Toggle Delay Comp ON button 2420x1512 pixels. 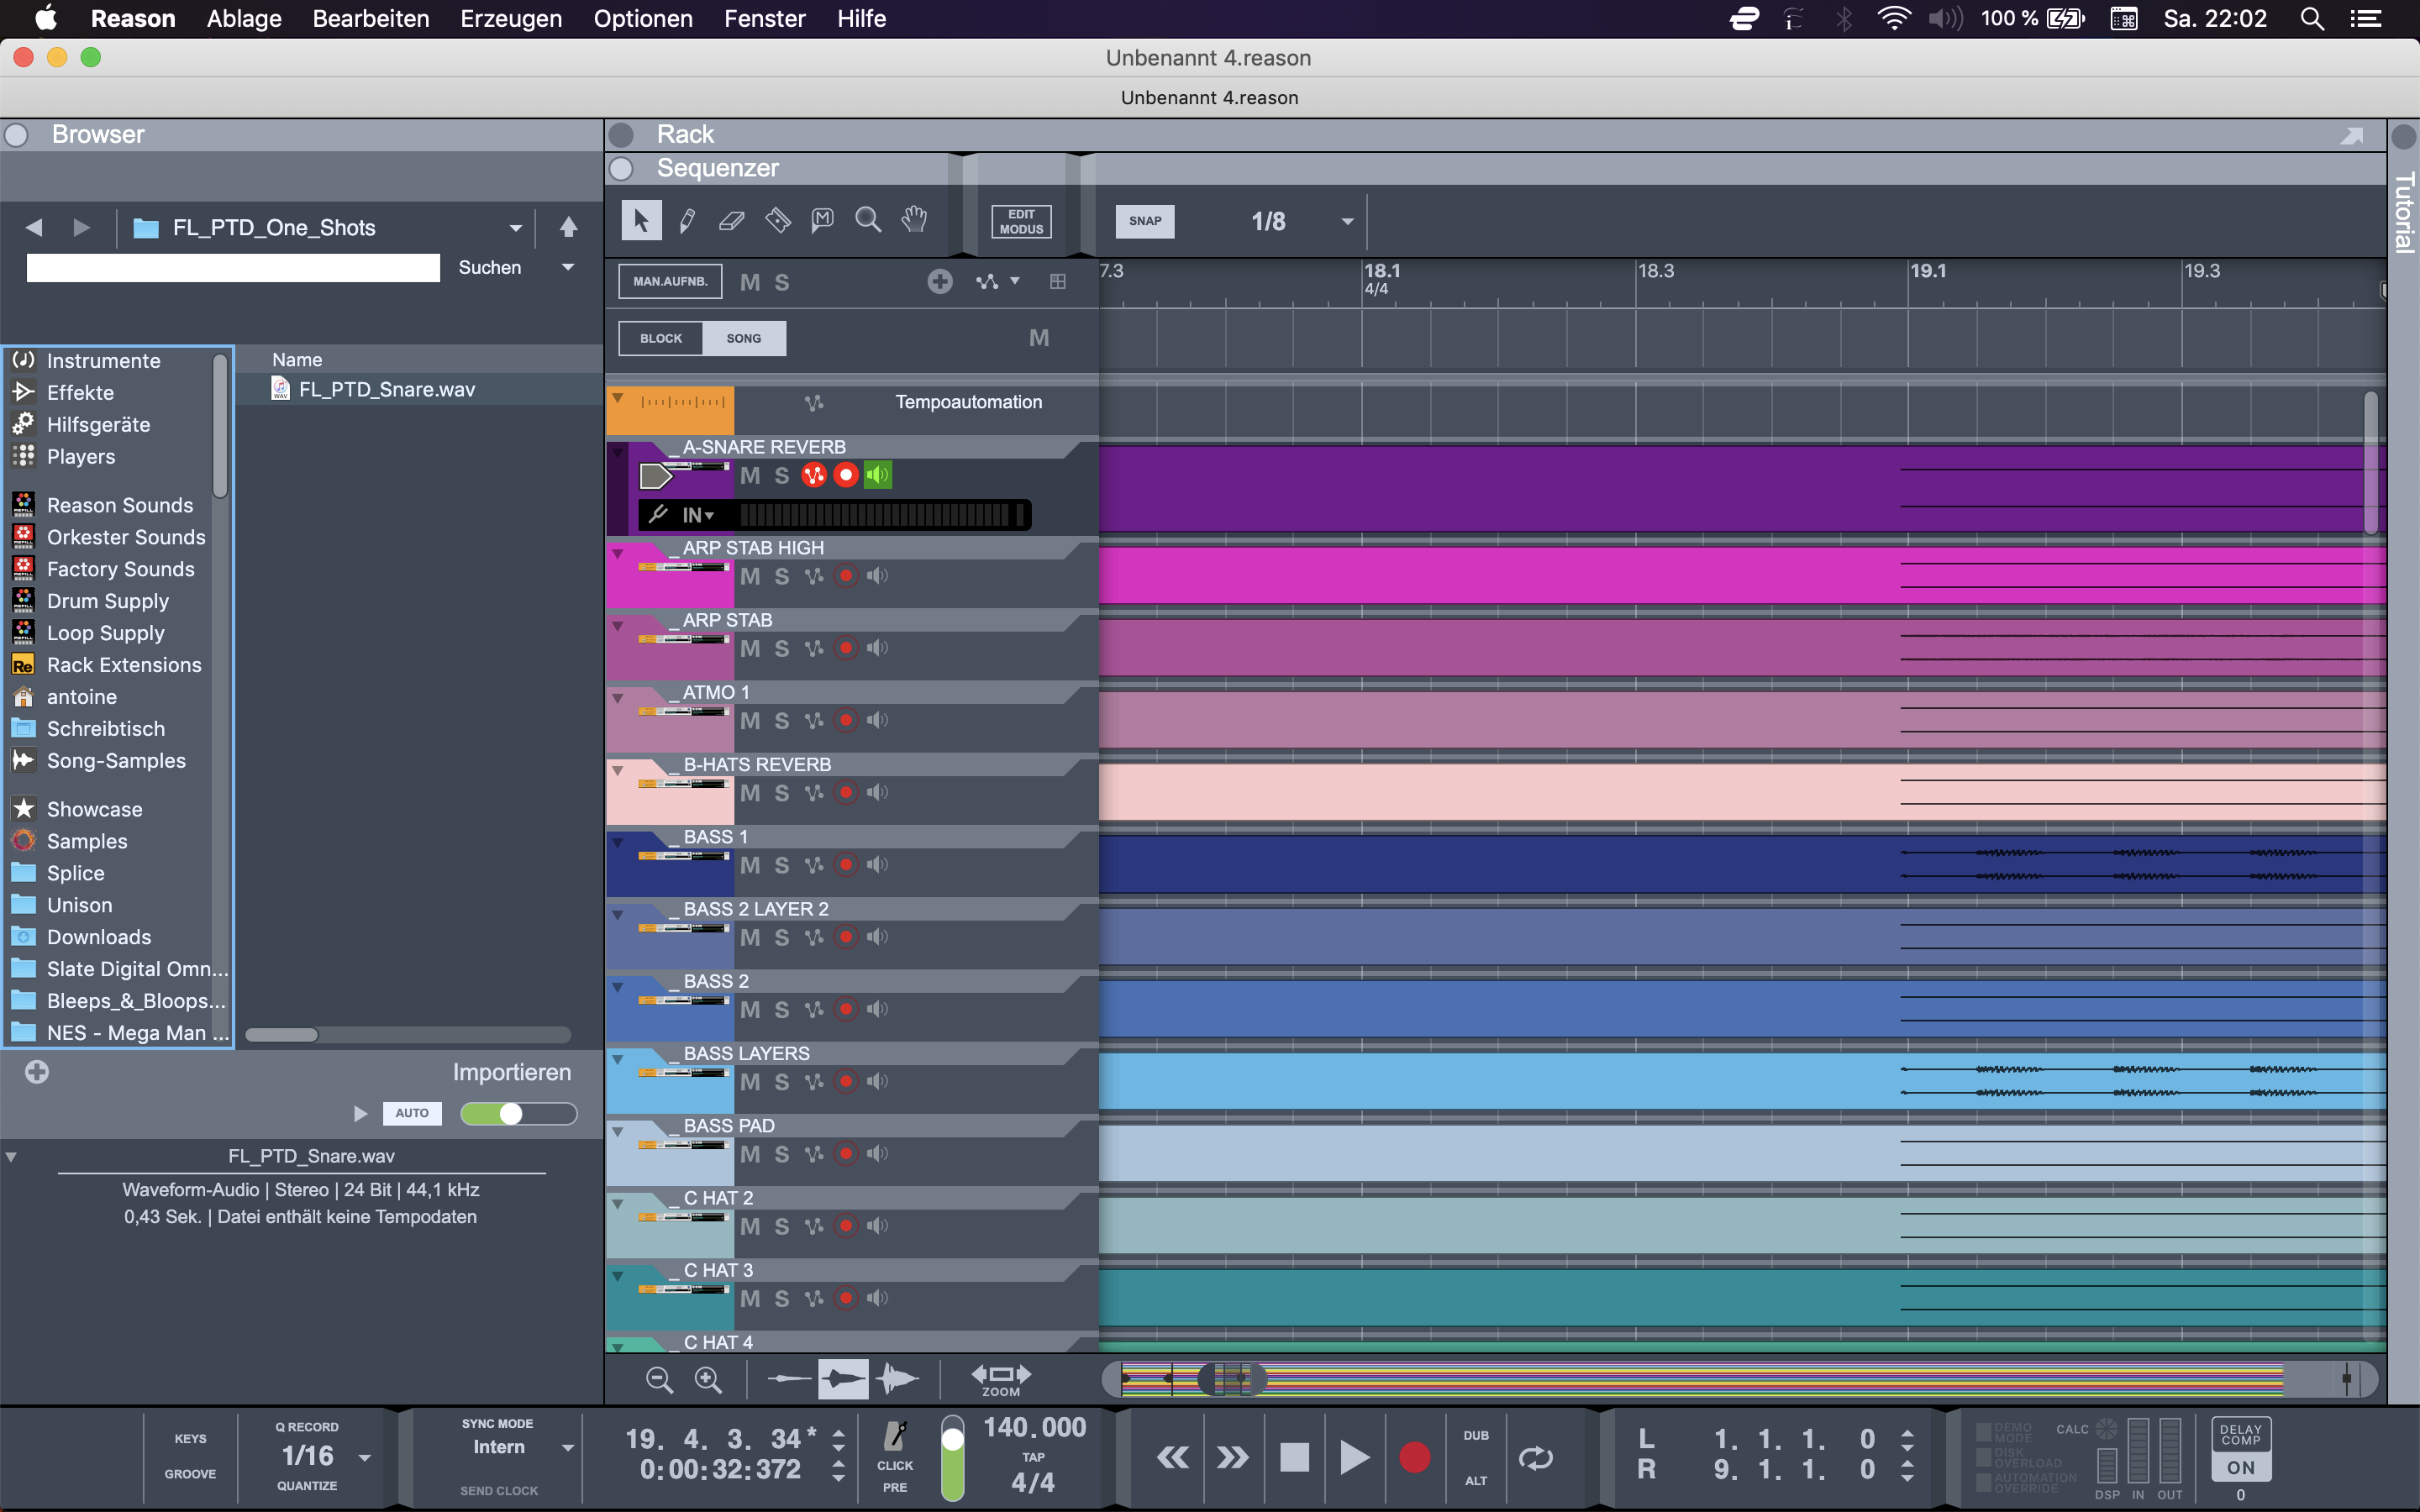(x=2240, y=1467)
